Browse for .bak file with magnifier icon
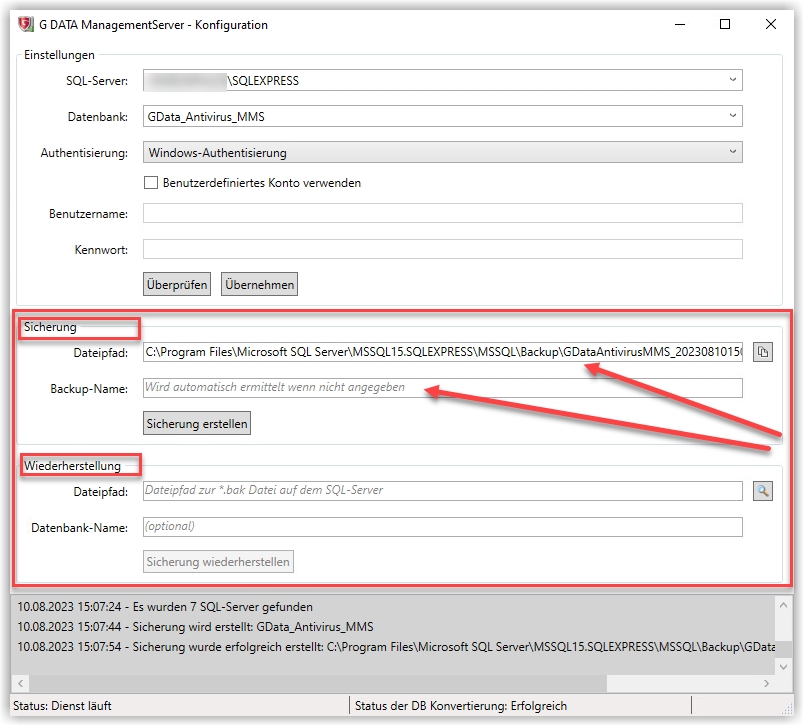The width and height of the screenshot is (804, 726). click(x=762, y=491)
